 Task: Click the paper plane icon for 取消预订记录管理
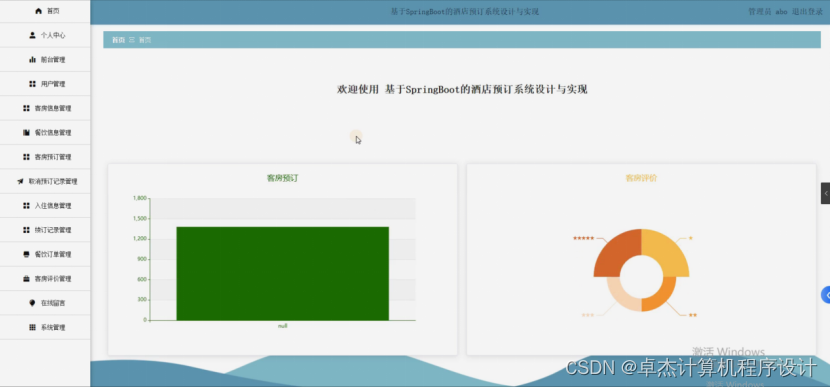click(20, 181)
